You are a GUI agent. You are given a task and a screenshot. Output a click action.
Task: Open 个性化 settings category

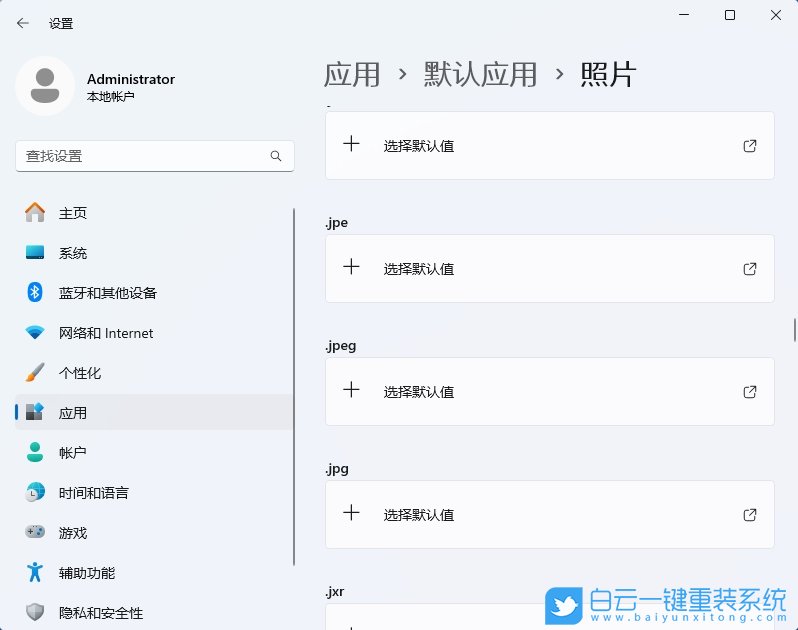(x=154, y=373)
